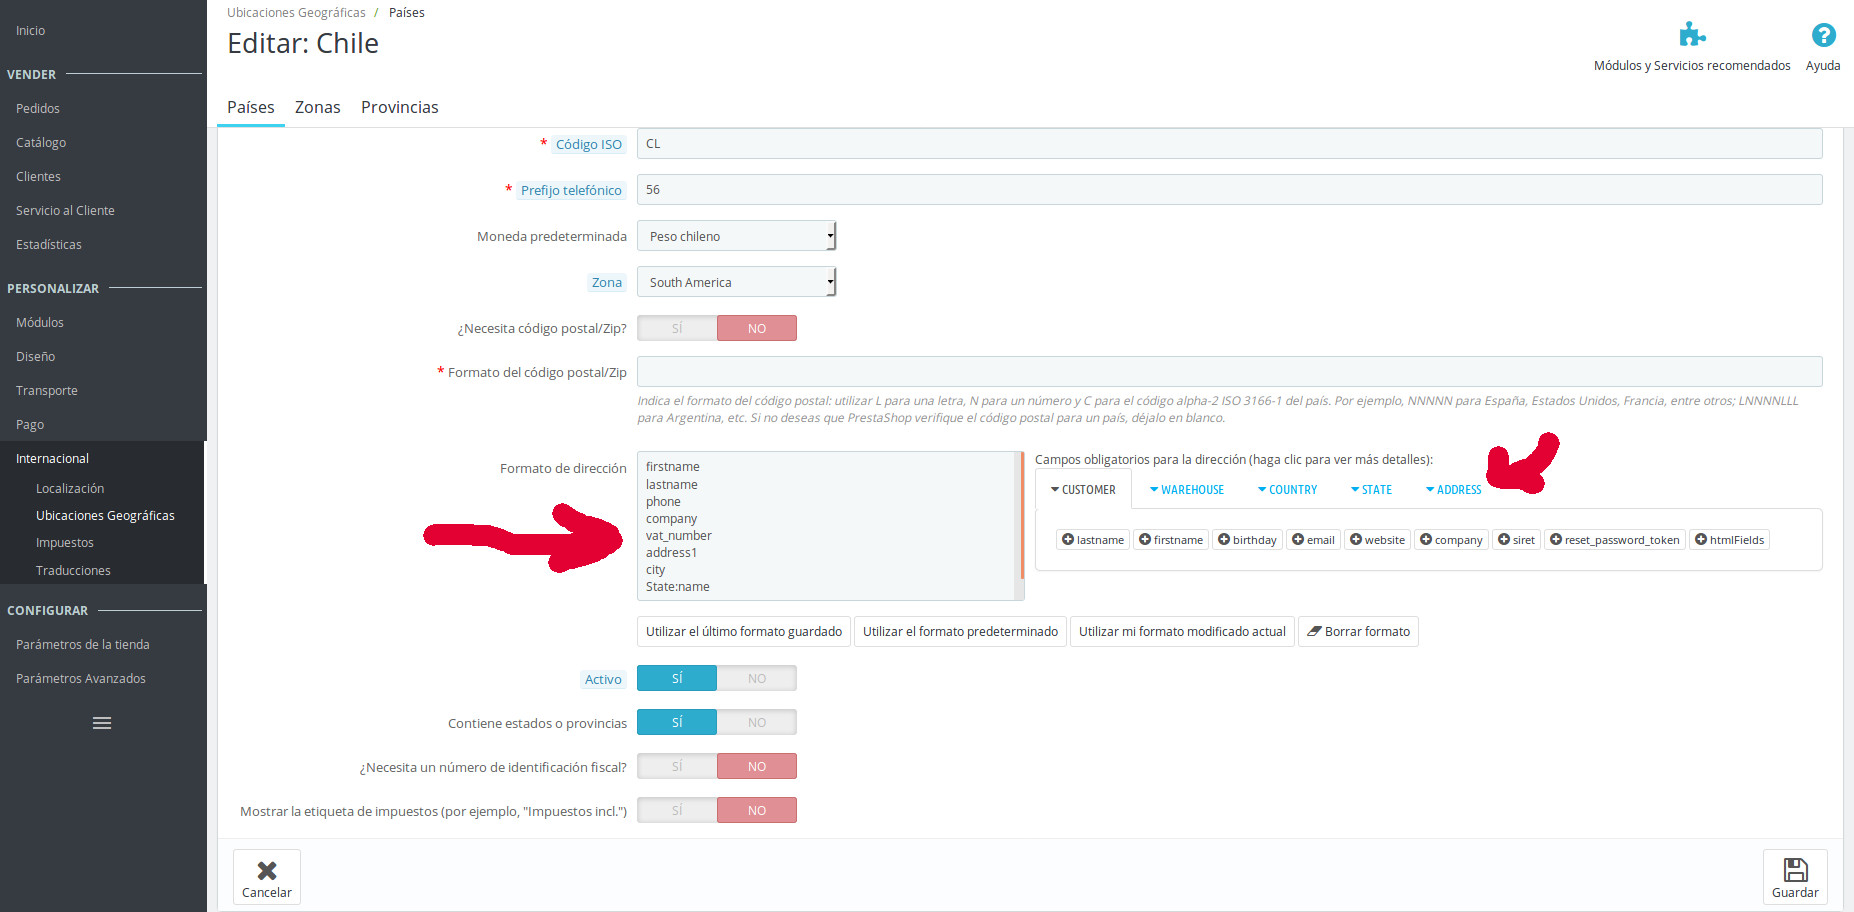1854x912 pixels.
Task: Click 'Utilizar el último formato guardado'
Action: coord(744,632)
